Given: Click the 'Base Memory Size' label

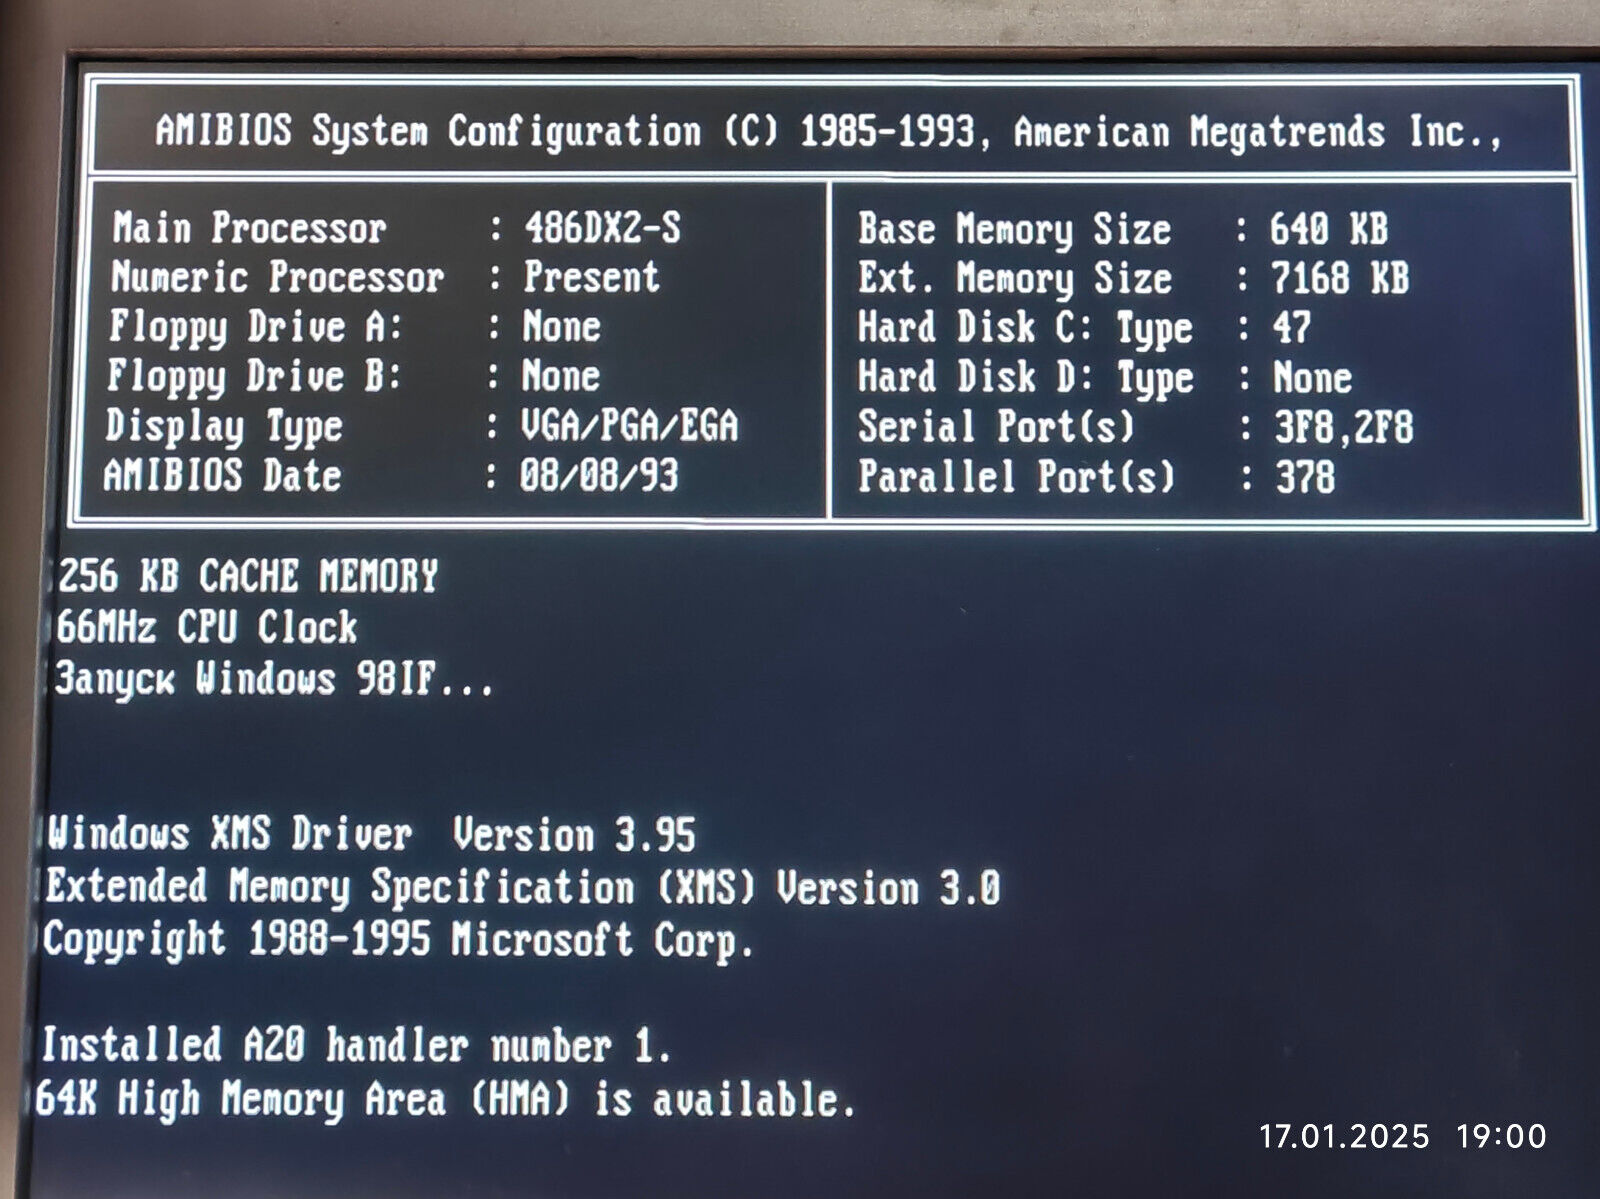Looking at the screenshot, I should [1014, 230].
